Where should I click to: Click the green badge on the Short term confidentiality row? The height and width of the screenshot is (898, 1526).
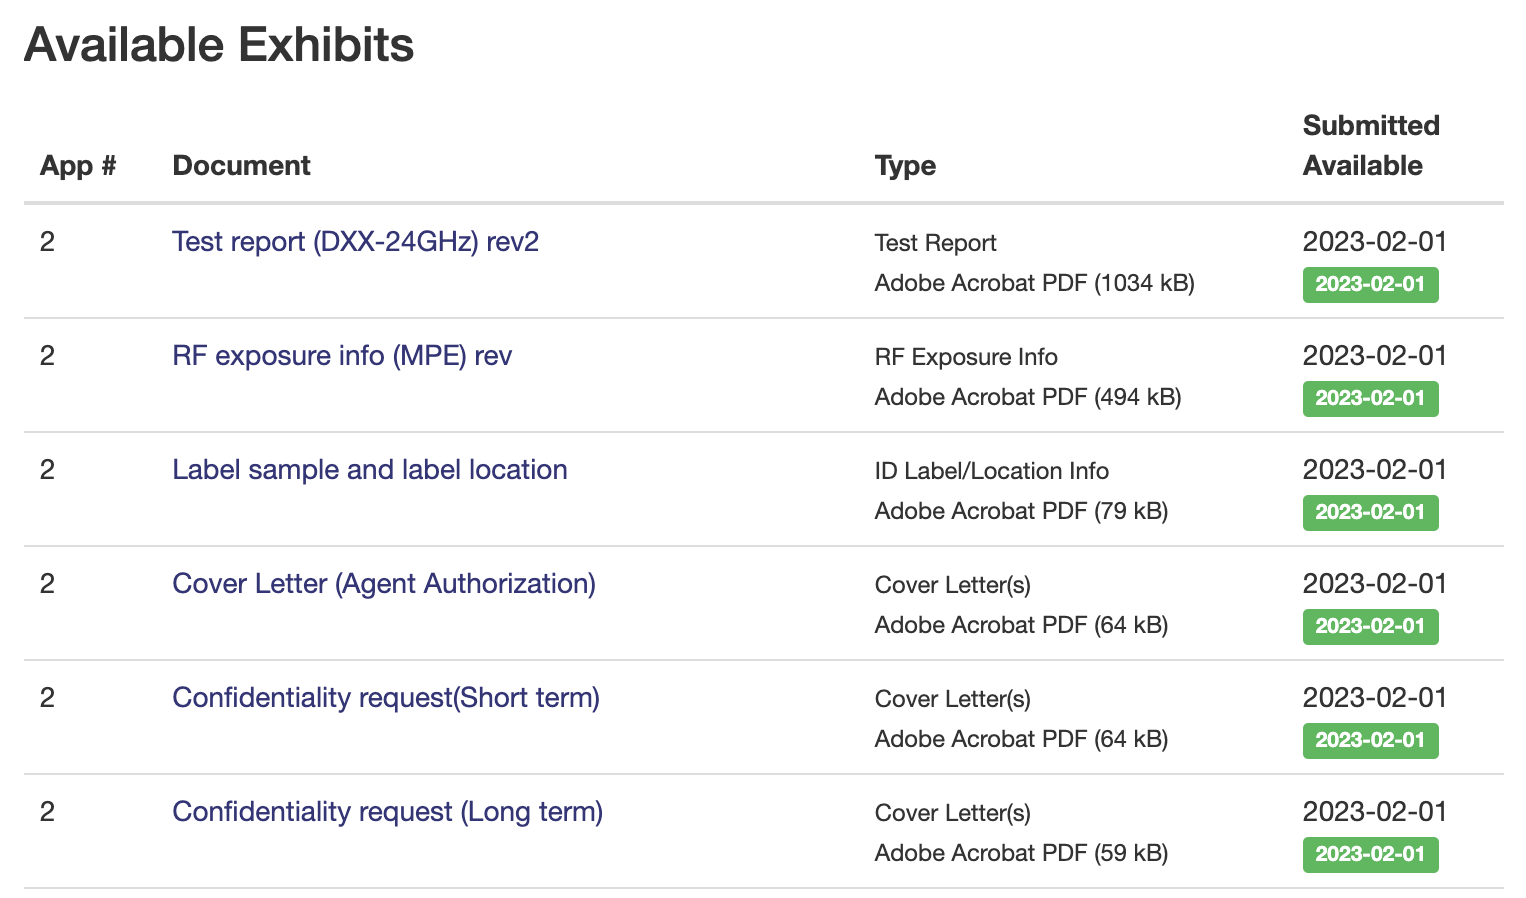click(1370, 740)
